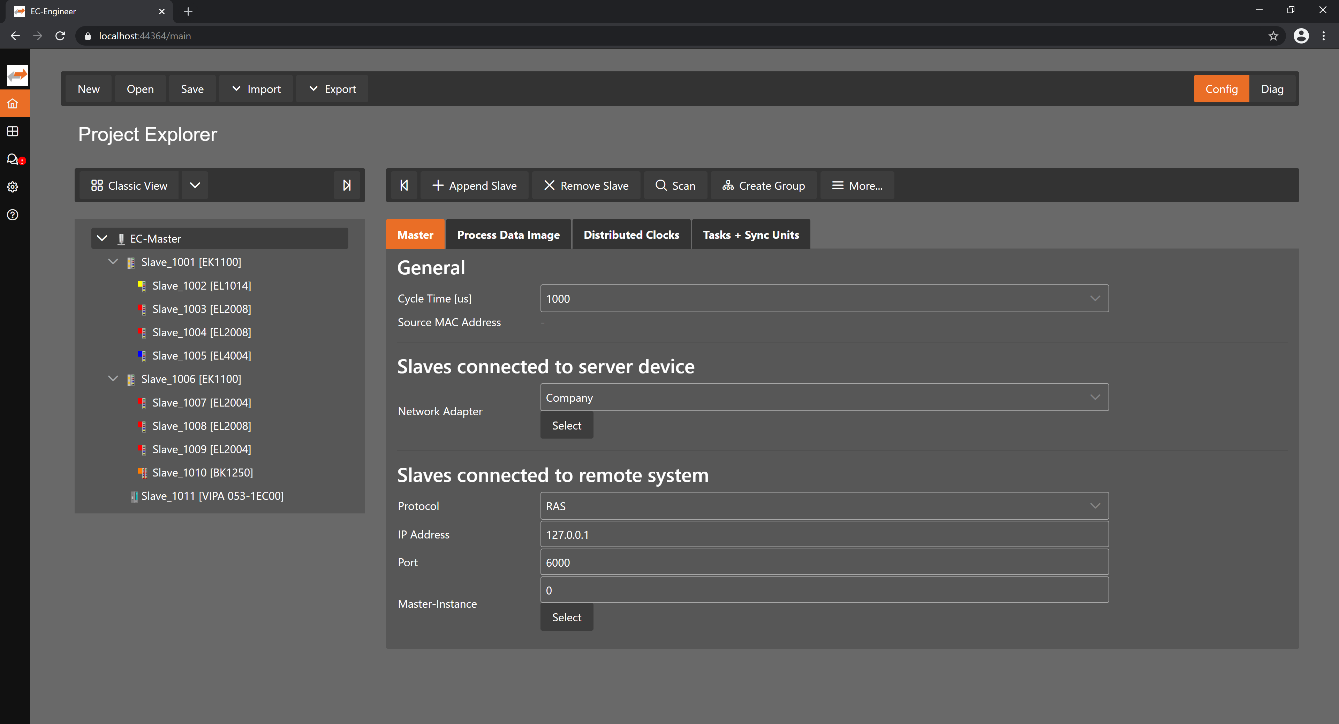The image size is (1339, 724).
Task: Open the grid dashboard sidebar icon
Action: click(x=13, y=131)
